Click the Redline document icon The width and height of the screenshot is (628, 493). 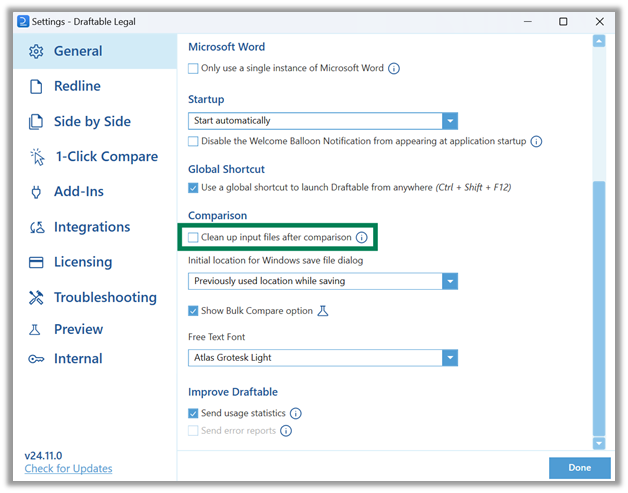coord(36,86)
